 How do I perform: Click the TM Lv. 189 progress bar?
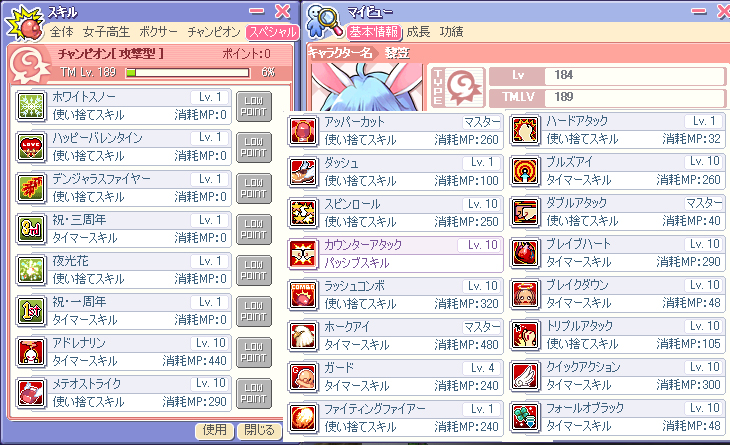point(187,73)
